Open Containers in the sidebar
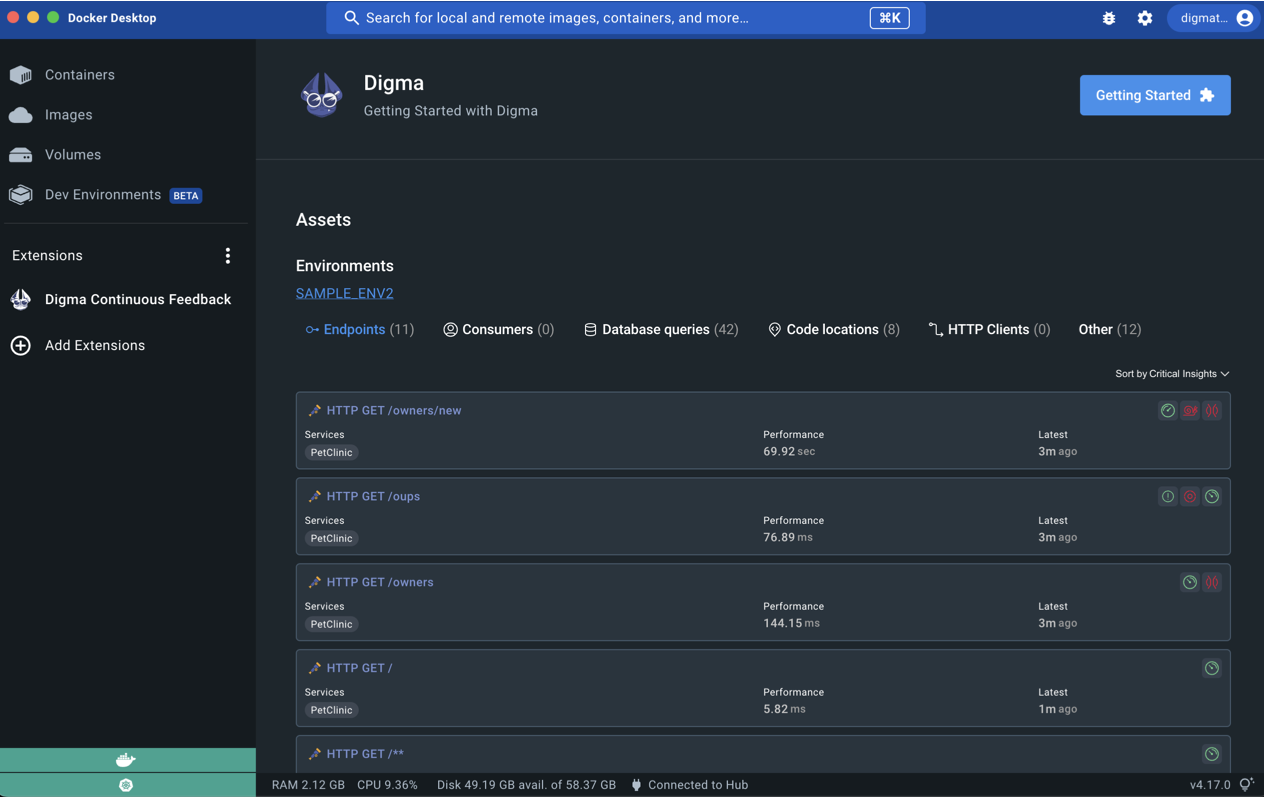Image resolution: width=1265 pixels, height=797 pixels. (79, 75)
